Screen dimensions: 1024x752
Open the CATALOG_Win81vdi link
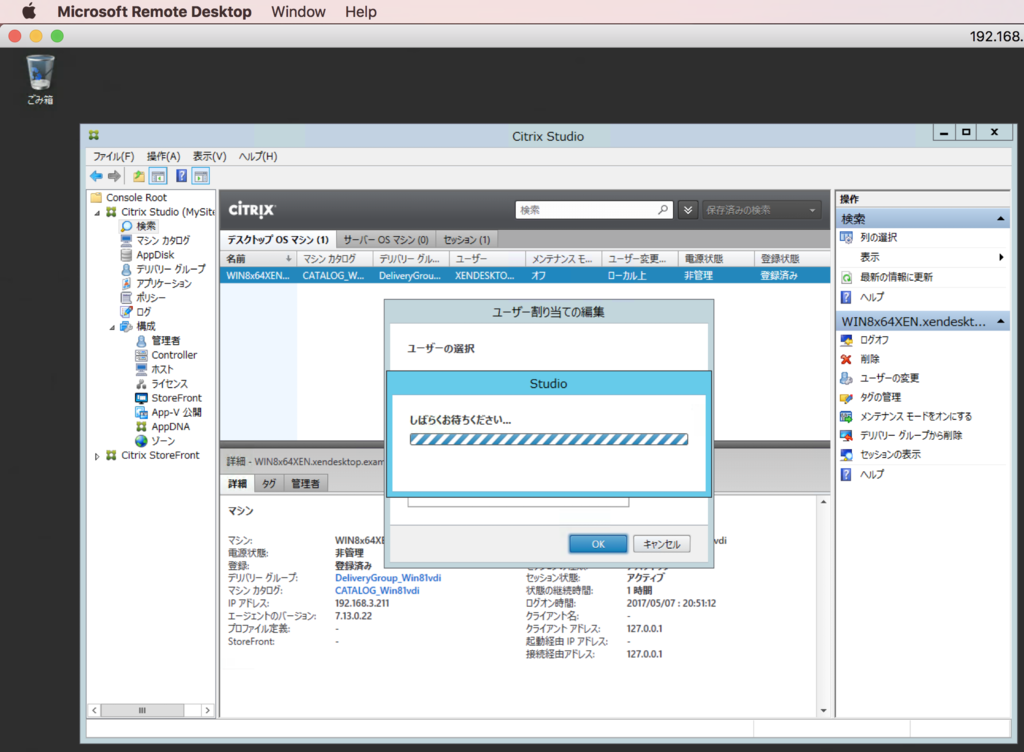(x=377, y=591)
